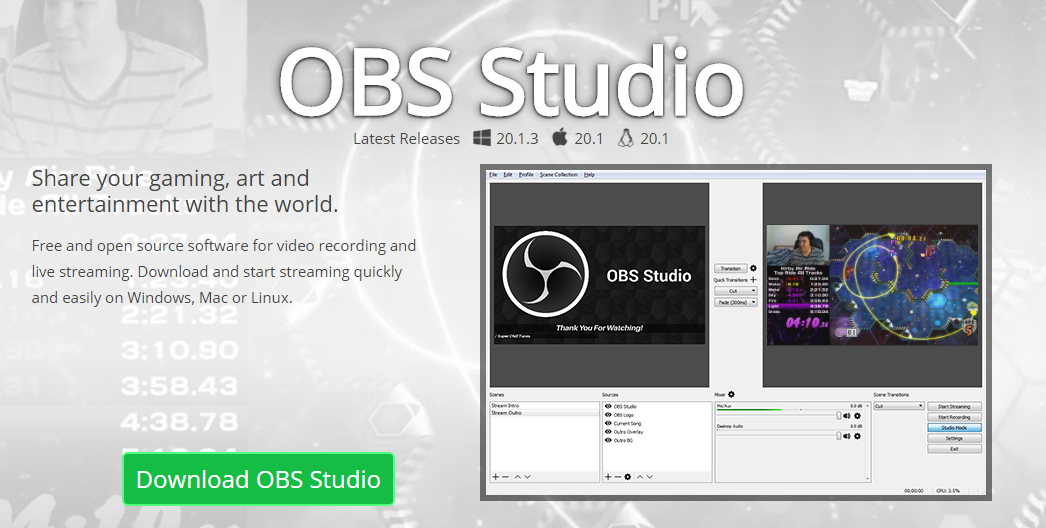This screenshot has width=1046, height=528.
Task: Add a new source with plus icon
Action: coord(608,477)
